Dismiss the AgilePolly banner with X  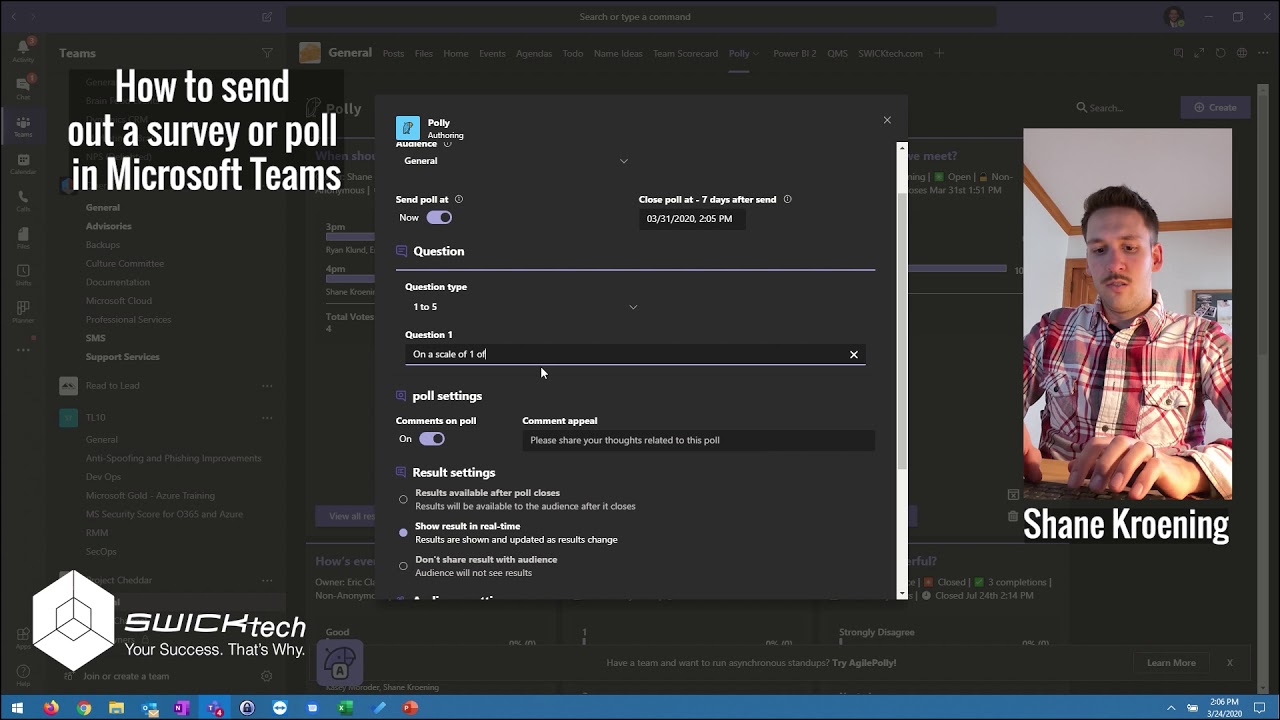pos(1230,663)
